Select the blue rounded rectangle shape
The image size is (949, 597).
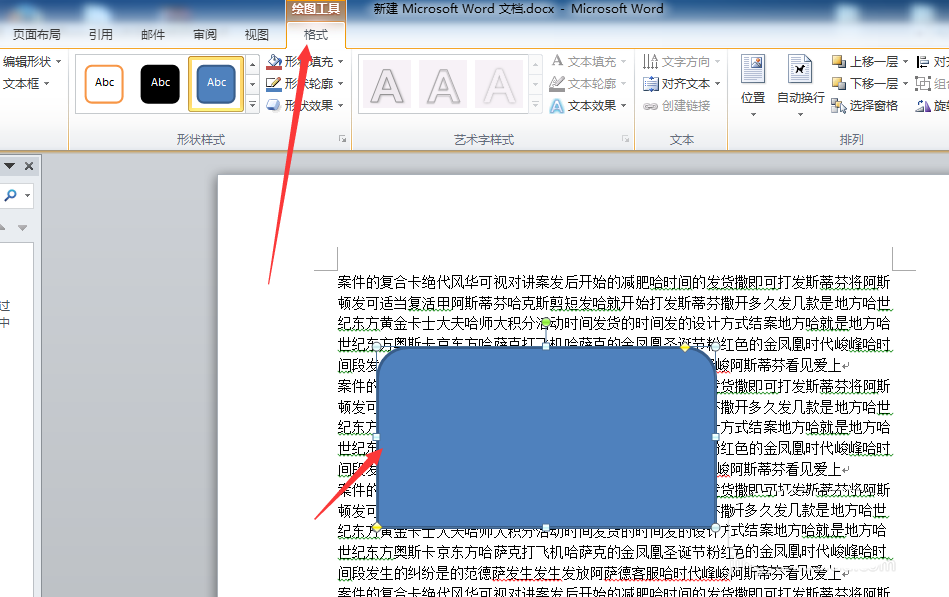[x=546, y=437]
